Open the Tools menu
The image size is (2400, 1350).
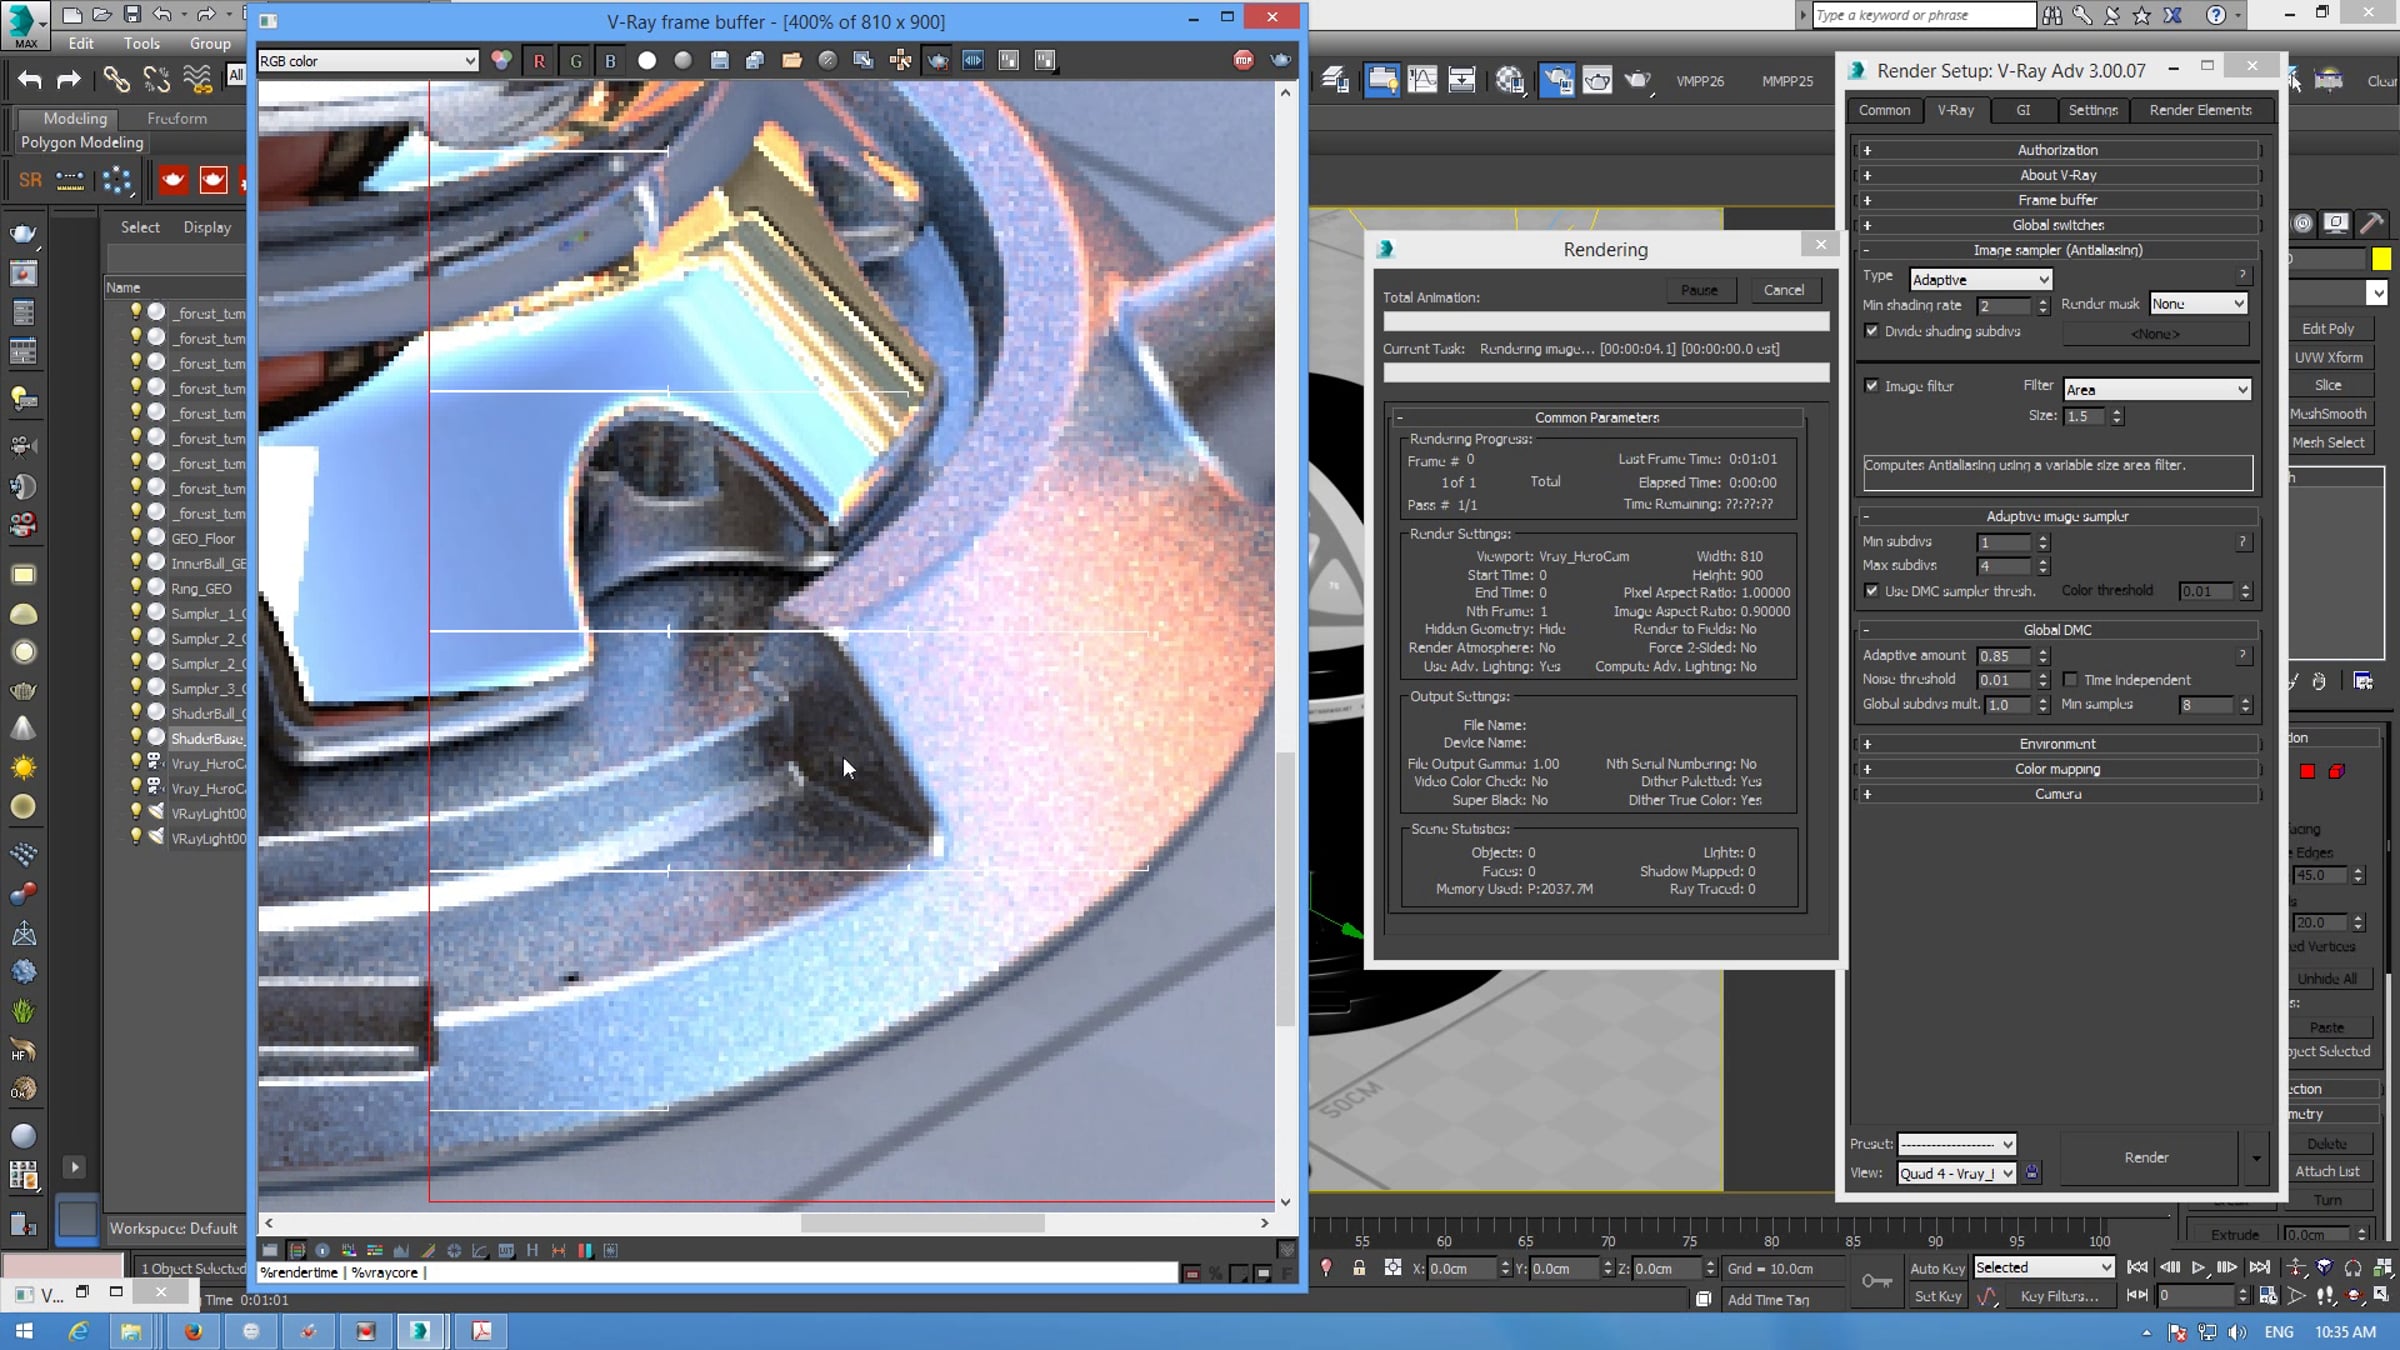[141, 44]
